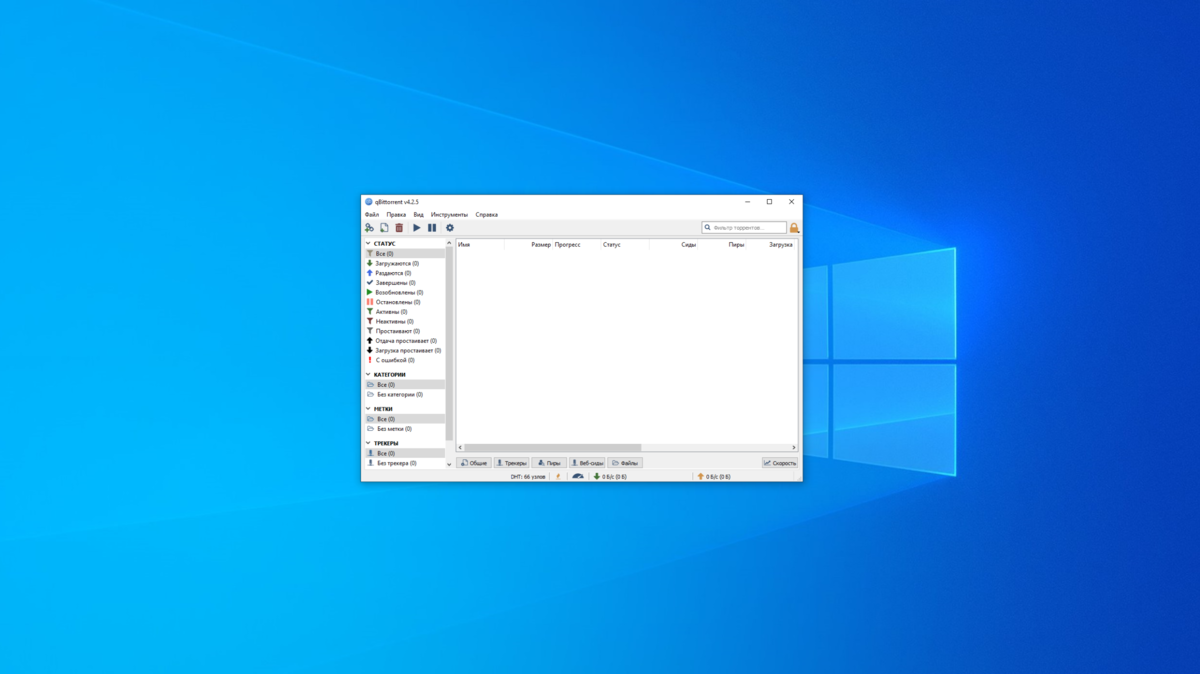Switch to the Пиры tab

[x=549, y=463]
